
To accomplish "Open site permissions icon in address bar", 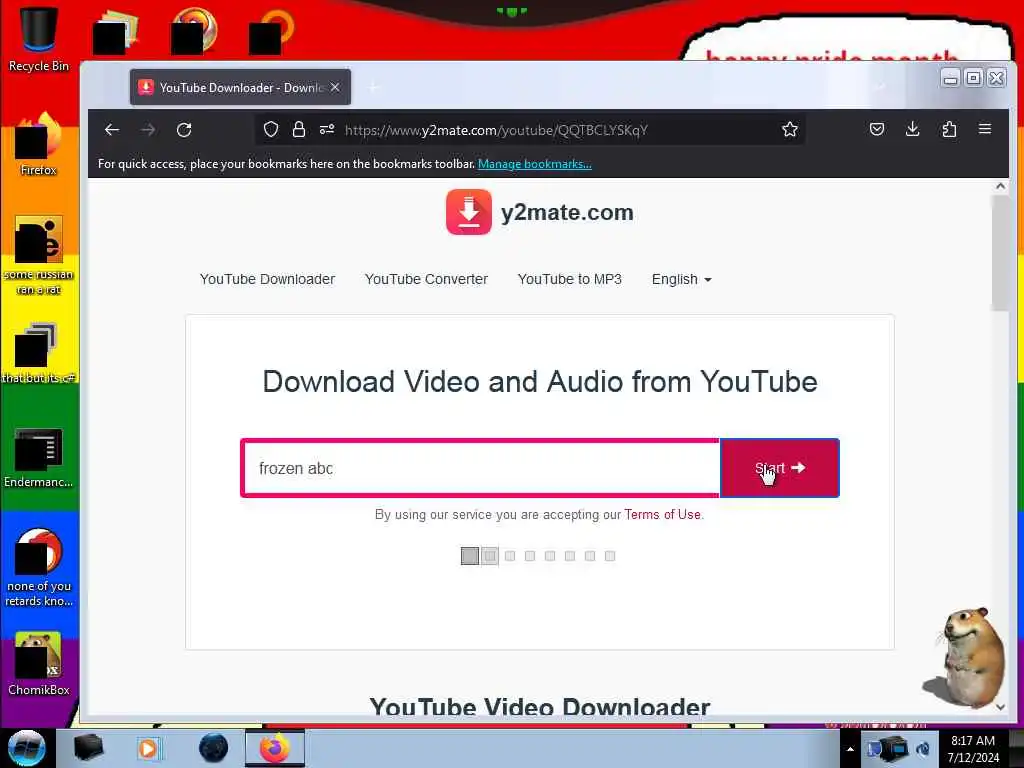I will [x=327, y=129].
